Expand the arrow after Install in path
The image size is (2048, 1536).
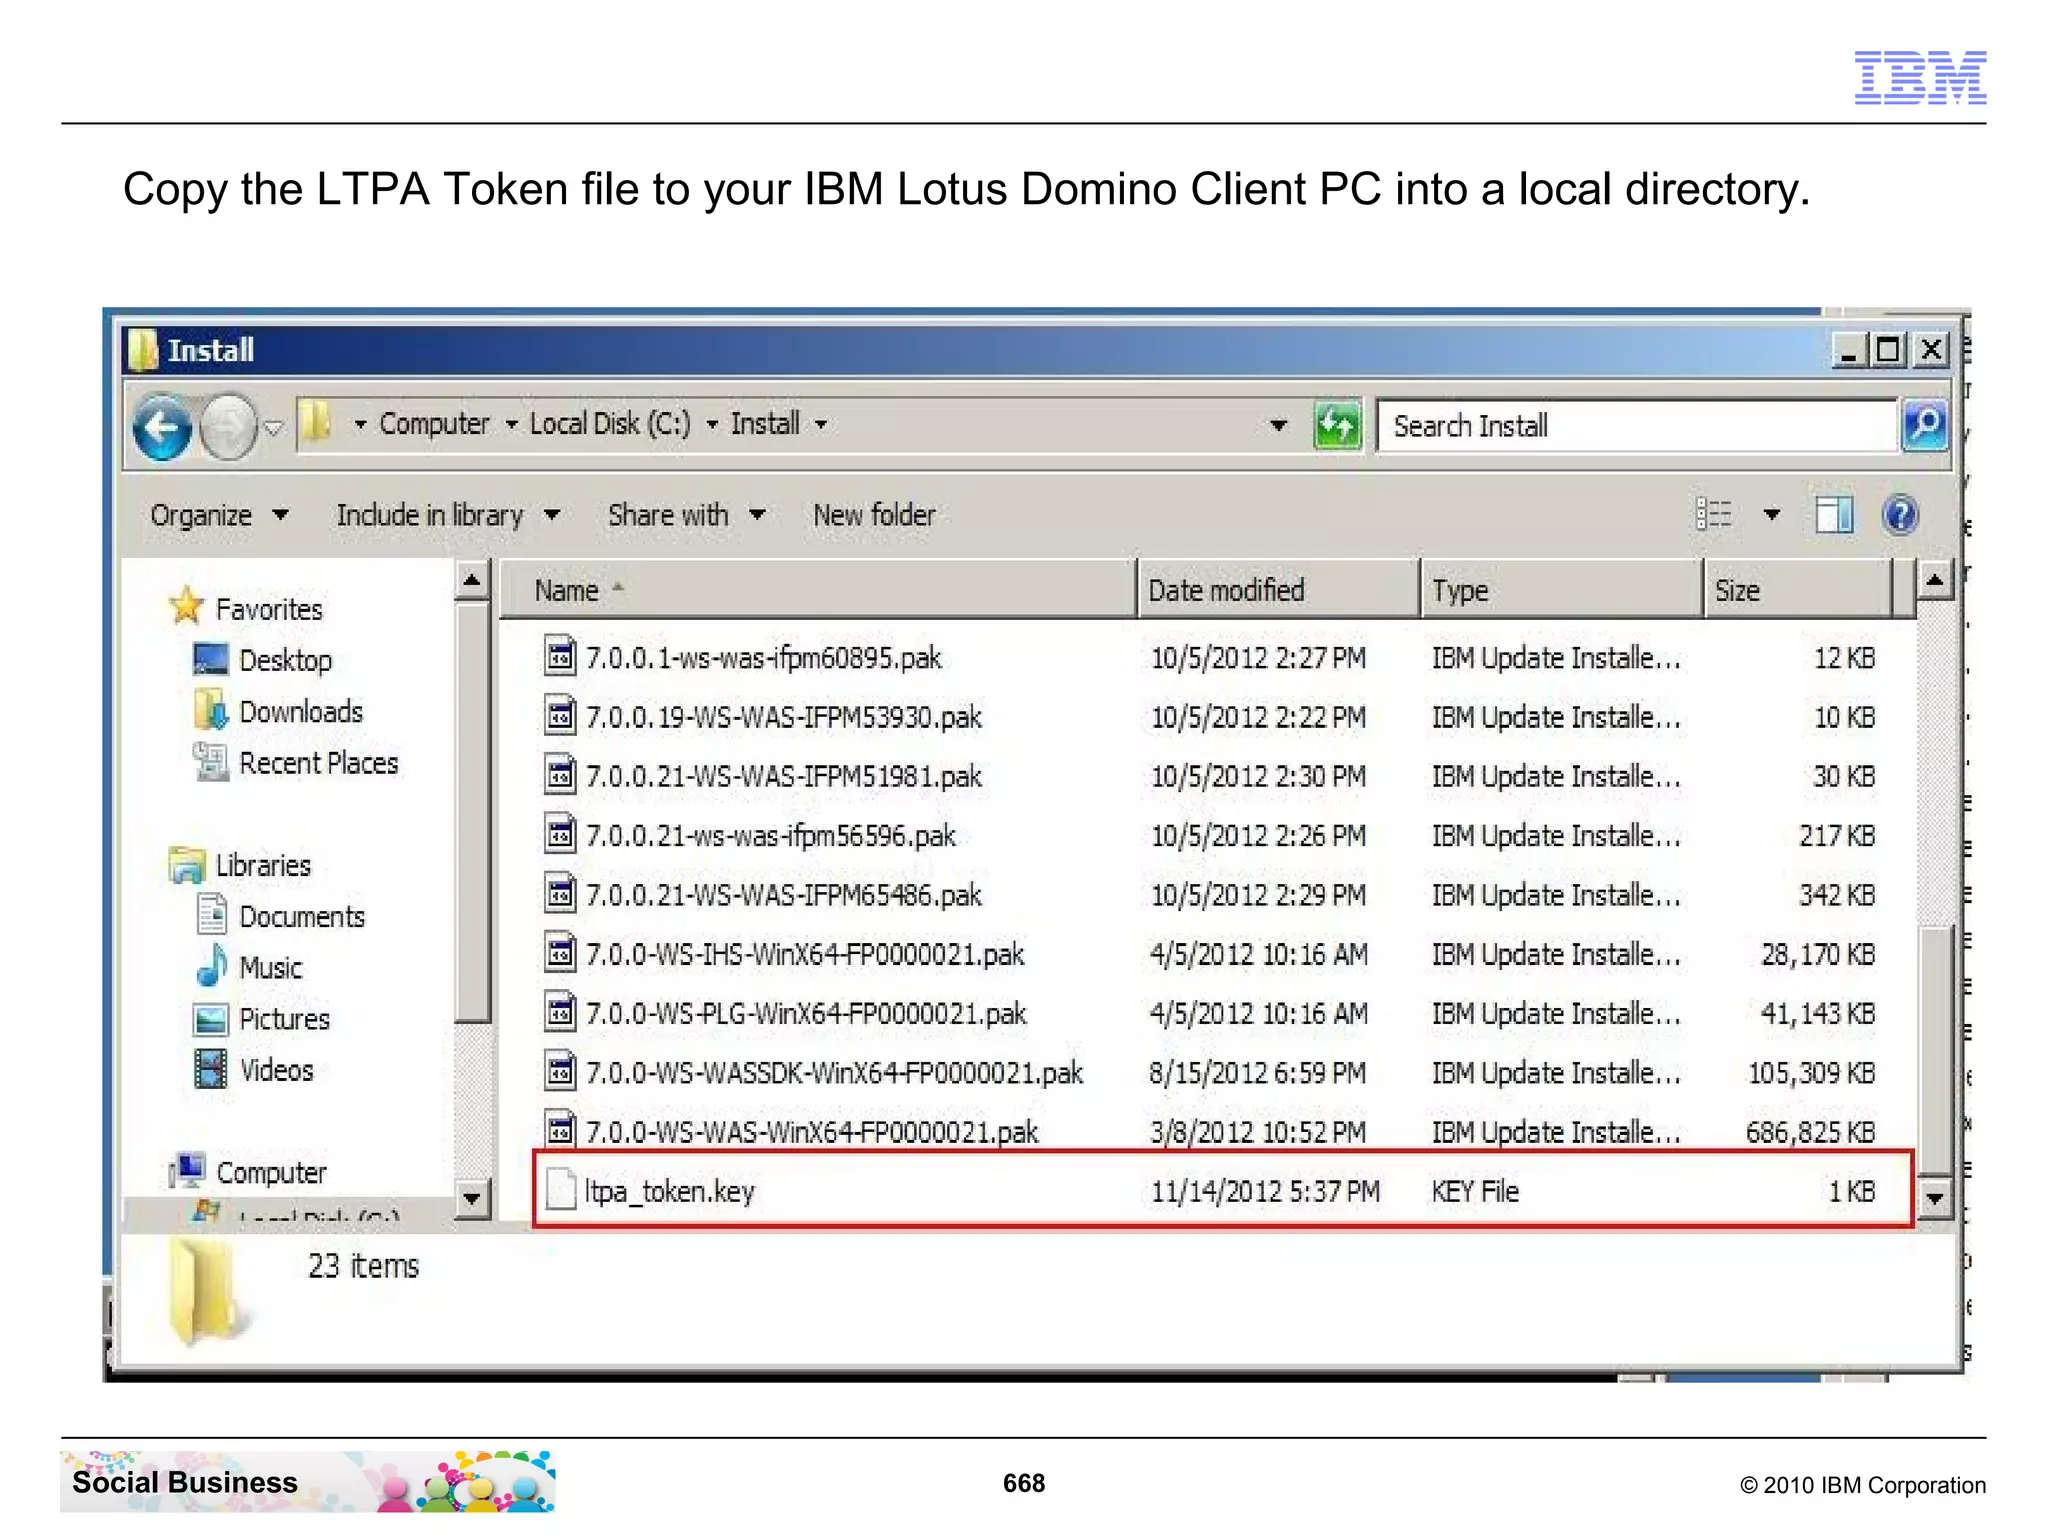[x=821, y=425]
